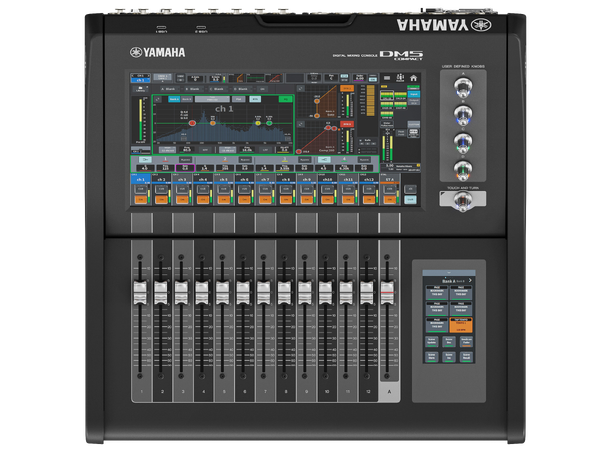Switch meter view to Output
The height and width of the screenshot is (450, 610).
coord(414,102)
